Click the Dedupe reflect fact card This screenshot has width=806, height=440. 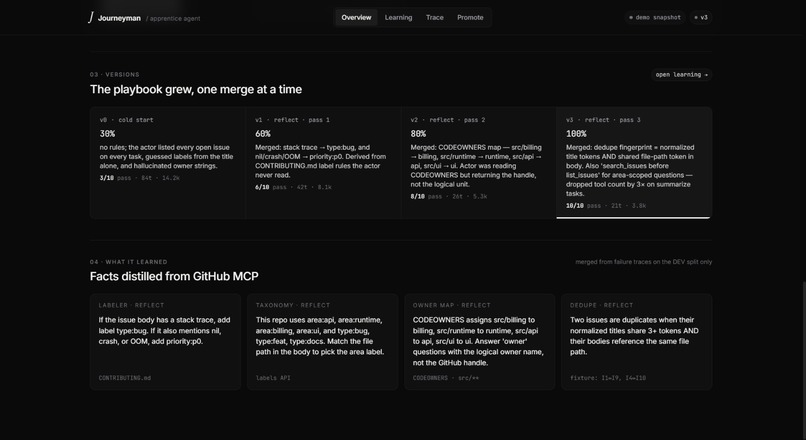(636, 342)
